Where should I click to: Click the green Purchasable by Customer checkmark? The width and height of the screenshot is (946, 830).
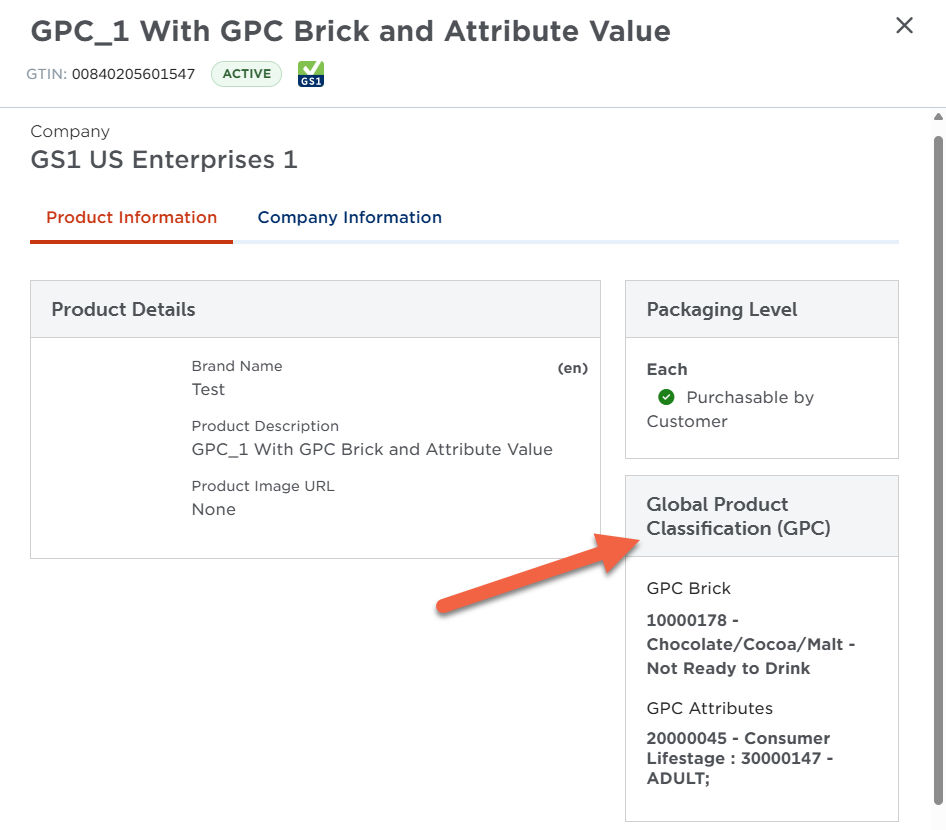[666, 397]
